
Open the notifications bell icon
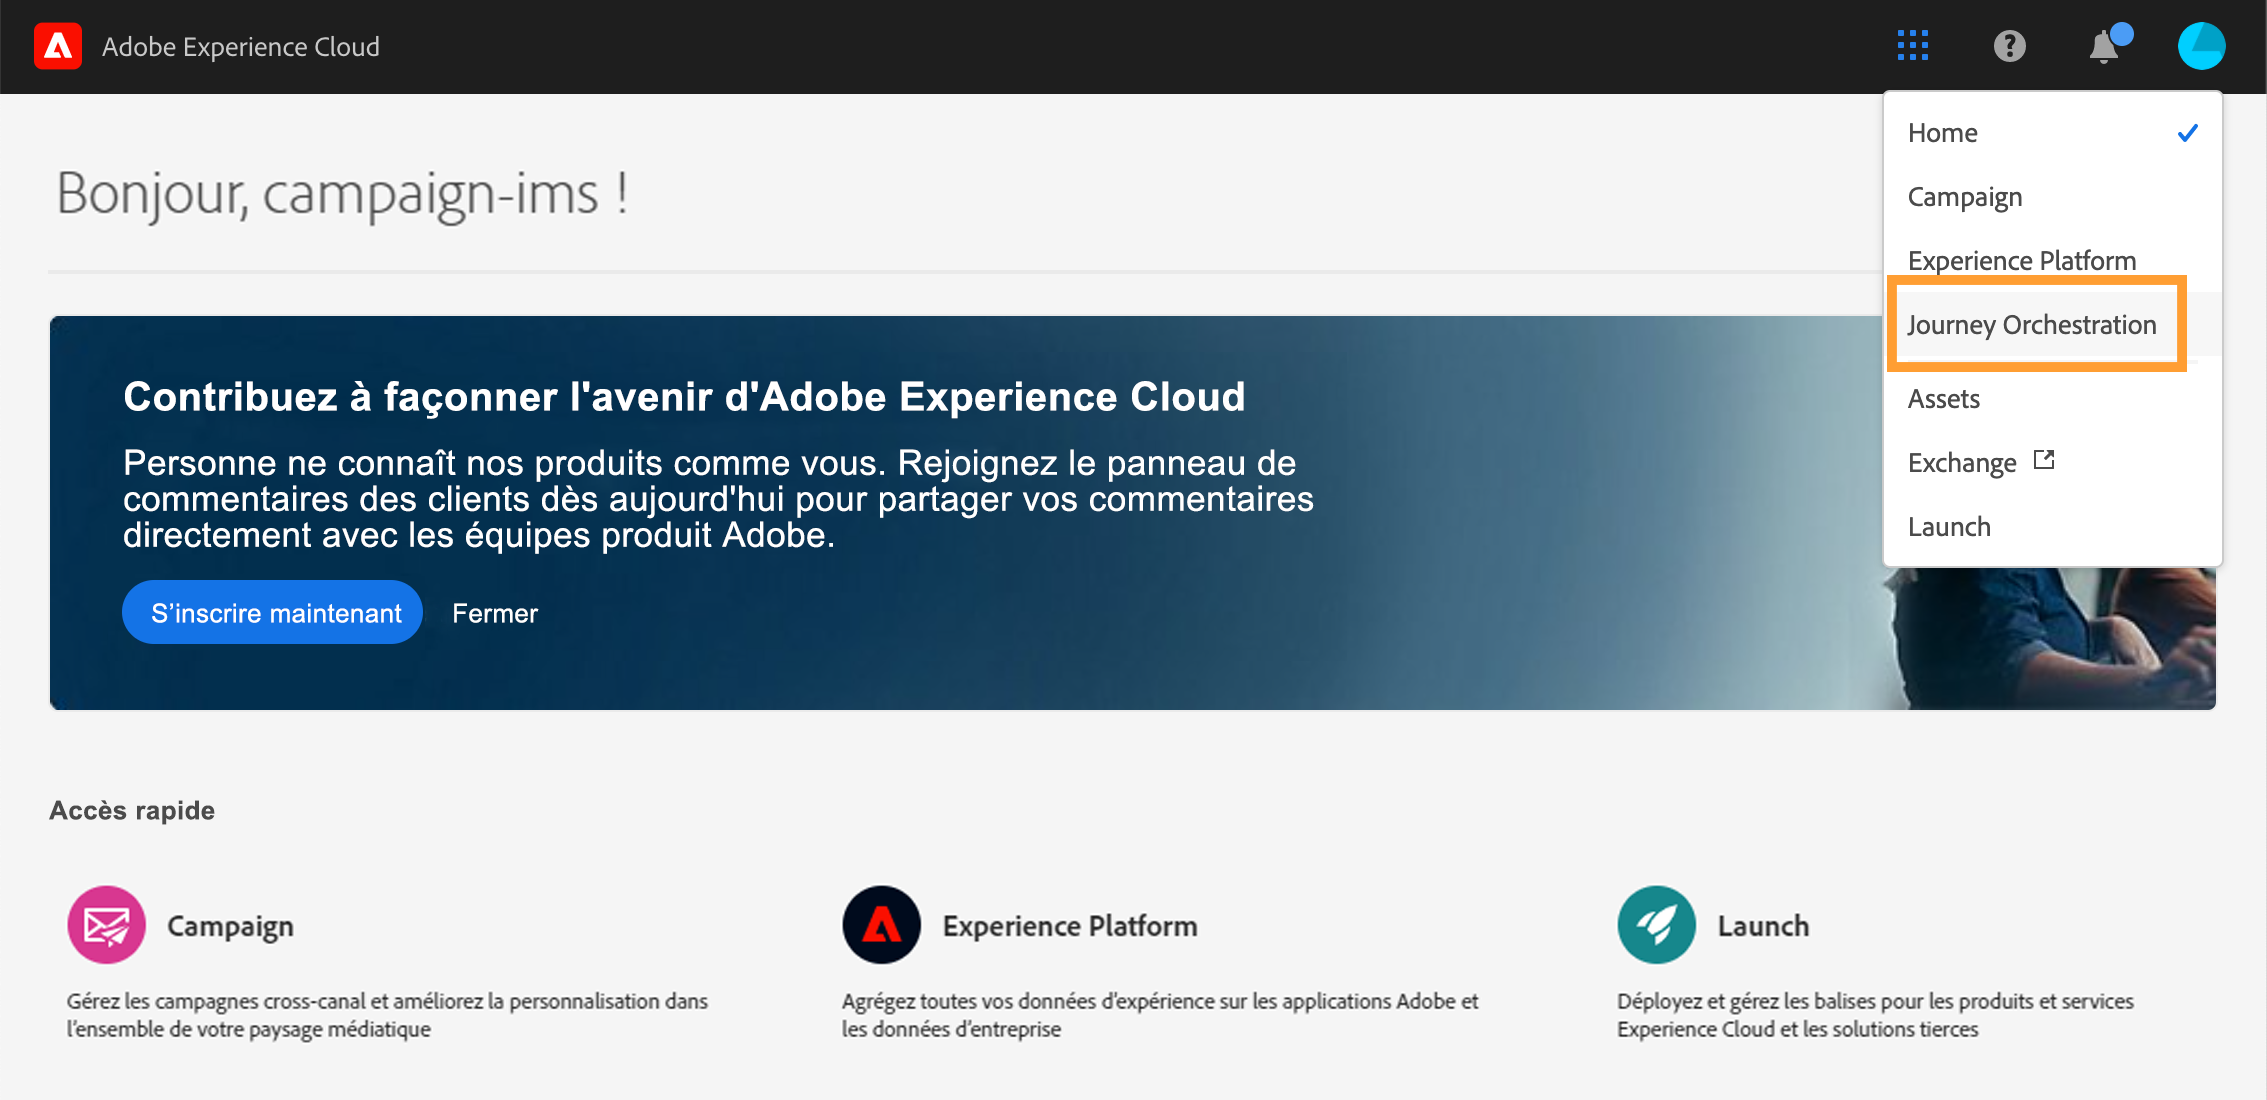click(x=2104, y=46)
